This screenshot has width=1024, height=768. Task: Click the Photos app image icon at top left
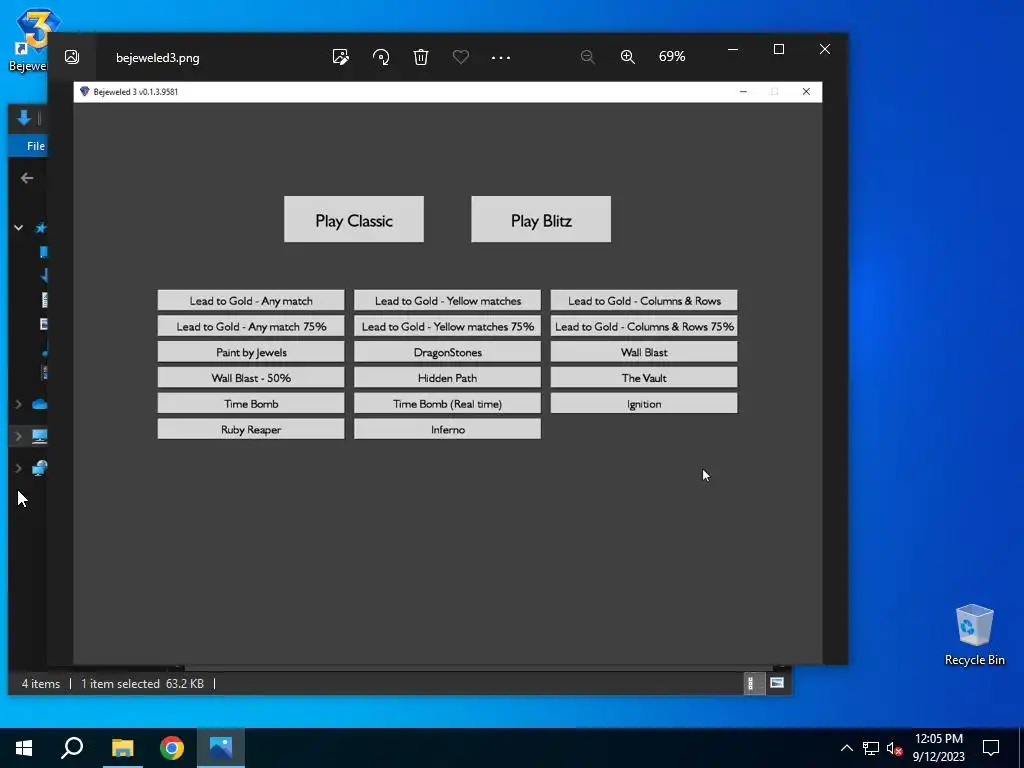[x=72, y=57]
